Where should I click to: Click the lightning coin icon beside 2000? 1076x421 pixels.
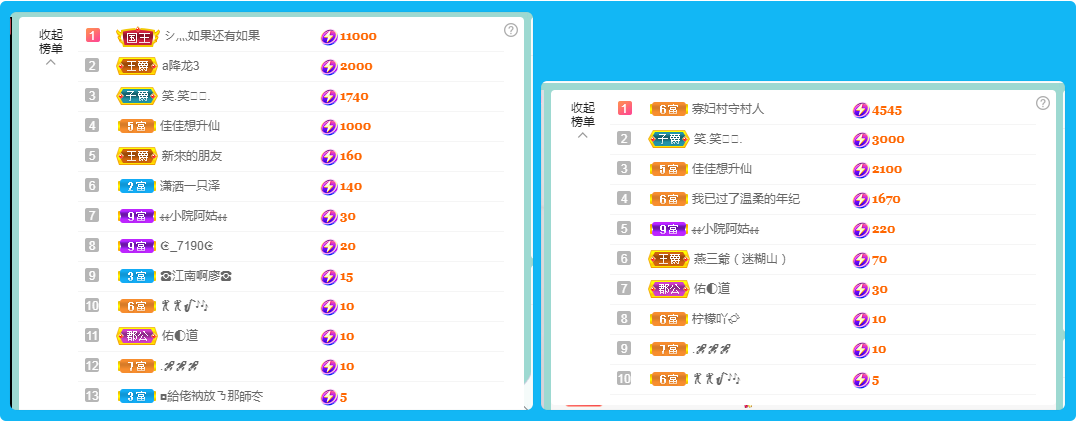329,67
